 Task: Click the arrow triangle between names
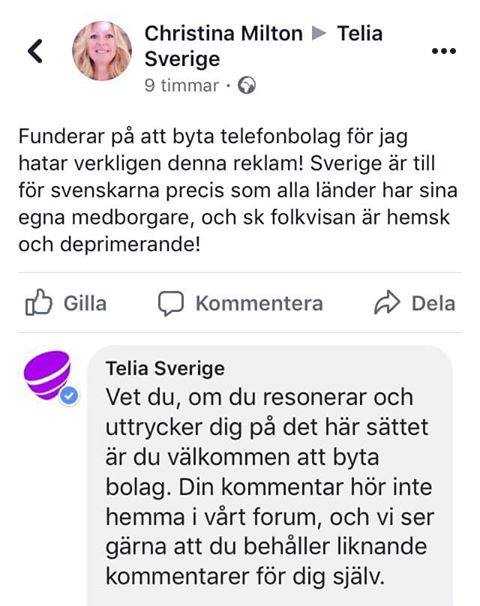pos(319,33)
